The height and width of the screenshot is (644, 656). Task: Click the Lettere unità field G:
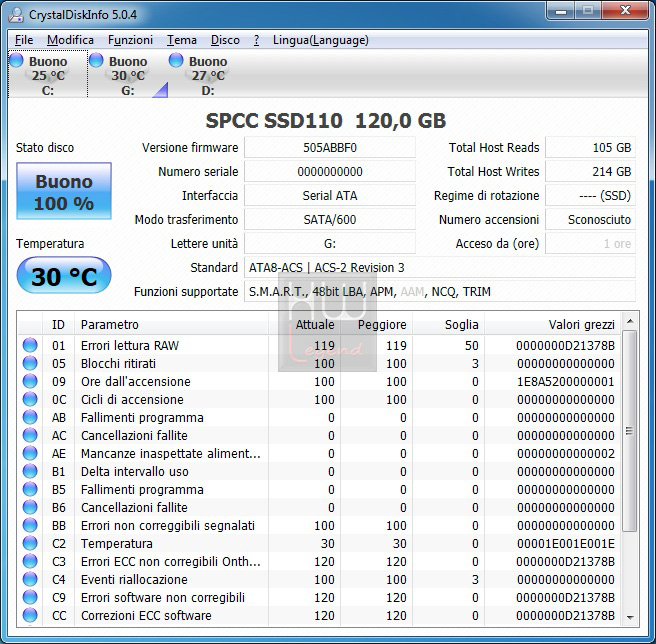click(x=330, y=244)
